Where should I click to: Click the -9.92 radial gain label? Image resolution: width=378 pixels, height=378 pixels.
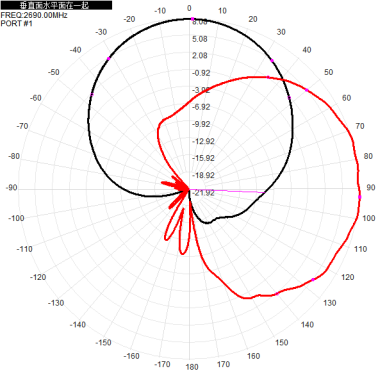click(x=201, y=124)
